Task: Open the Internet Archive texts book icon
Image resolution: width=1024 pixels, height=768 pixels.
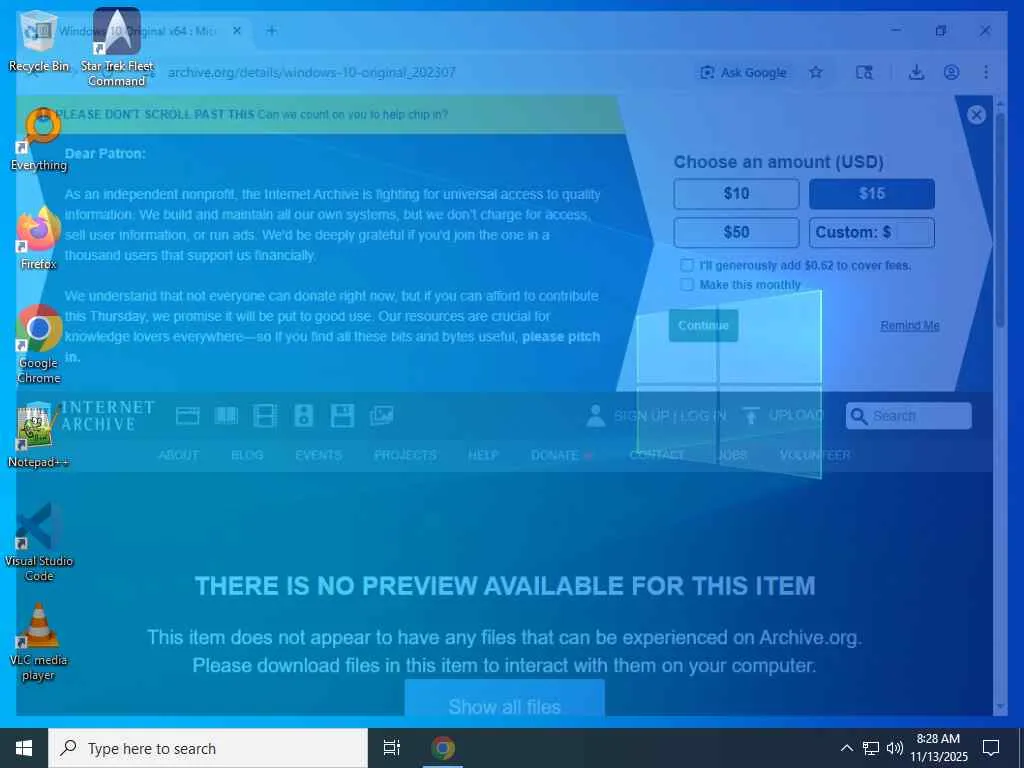Action: (x=226, y=416)
